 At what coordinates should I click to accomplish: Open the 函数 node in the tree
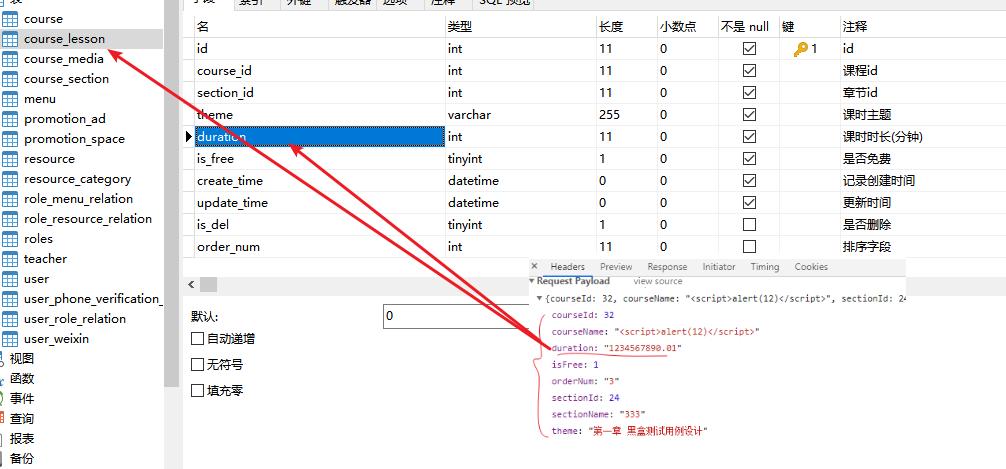[x=21, y=379]
